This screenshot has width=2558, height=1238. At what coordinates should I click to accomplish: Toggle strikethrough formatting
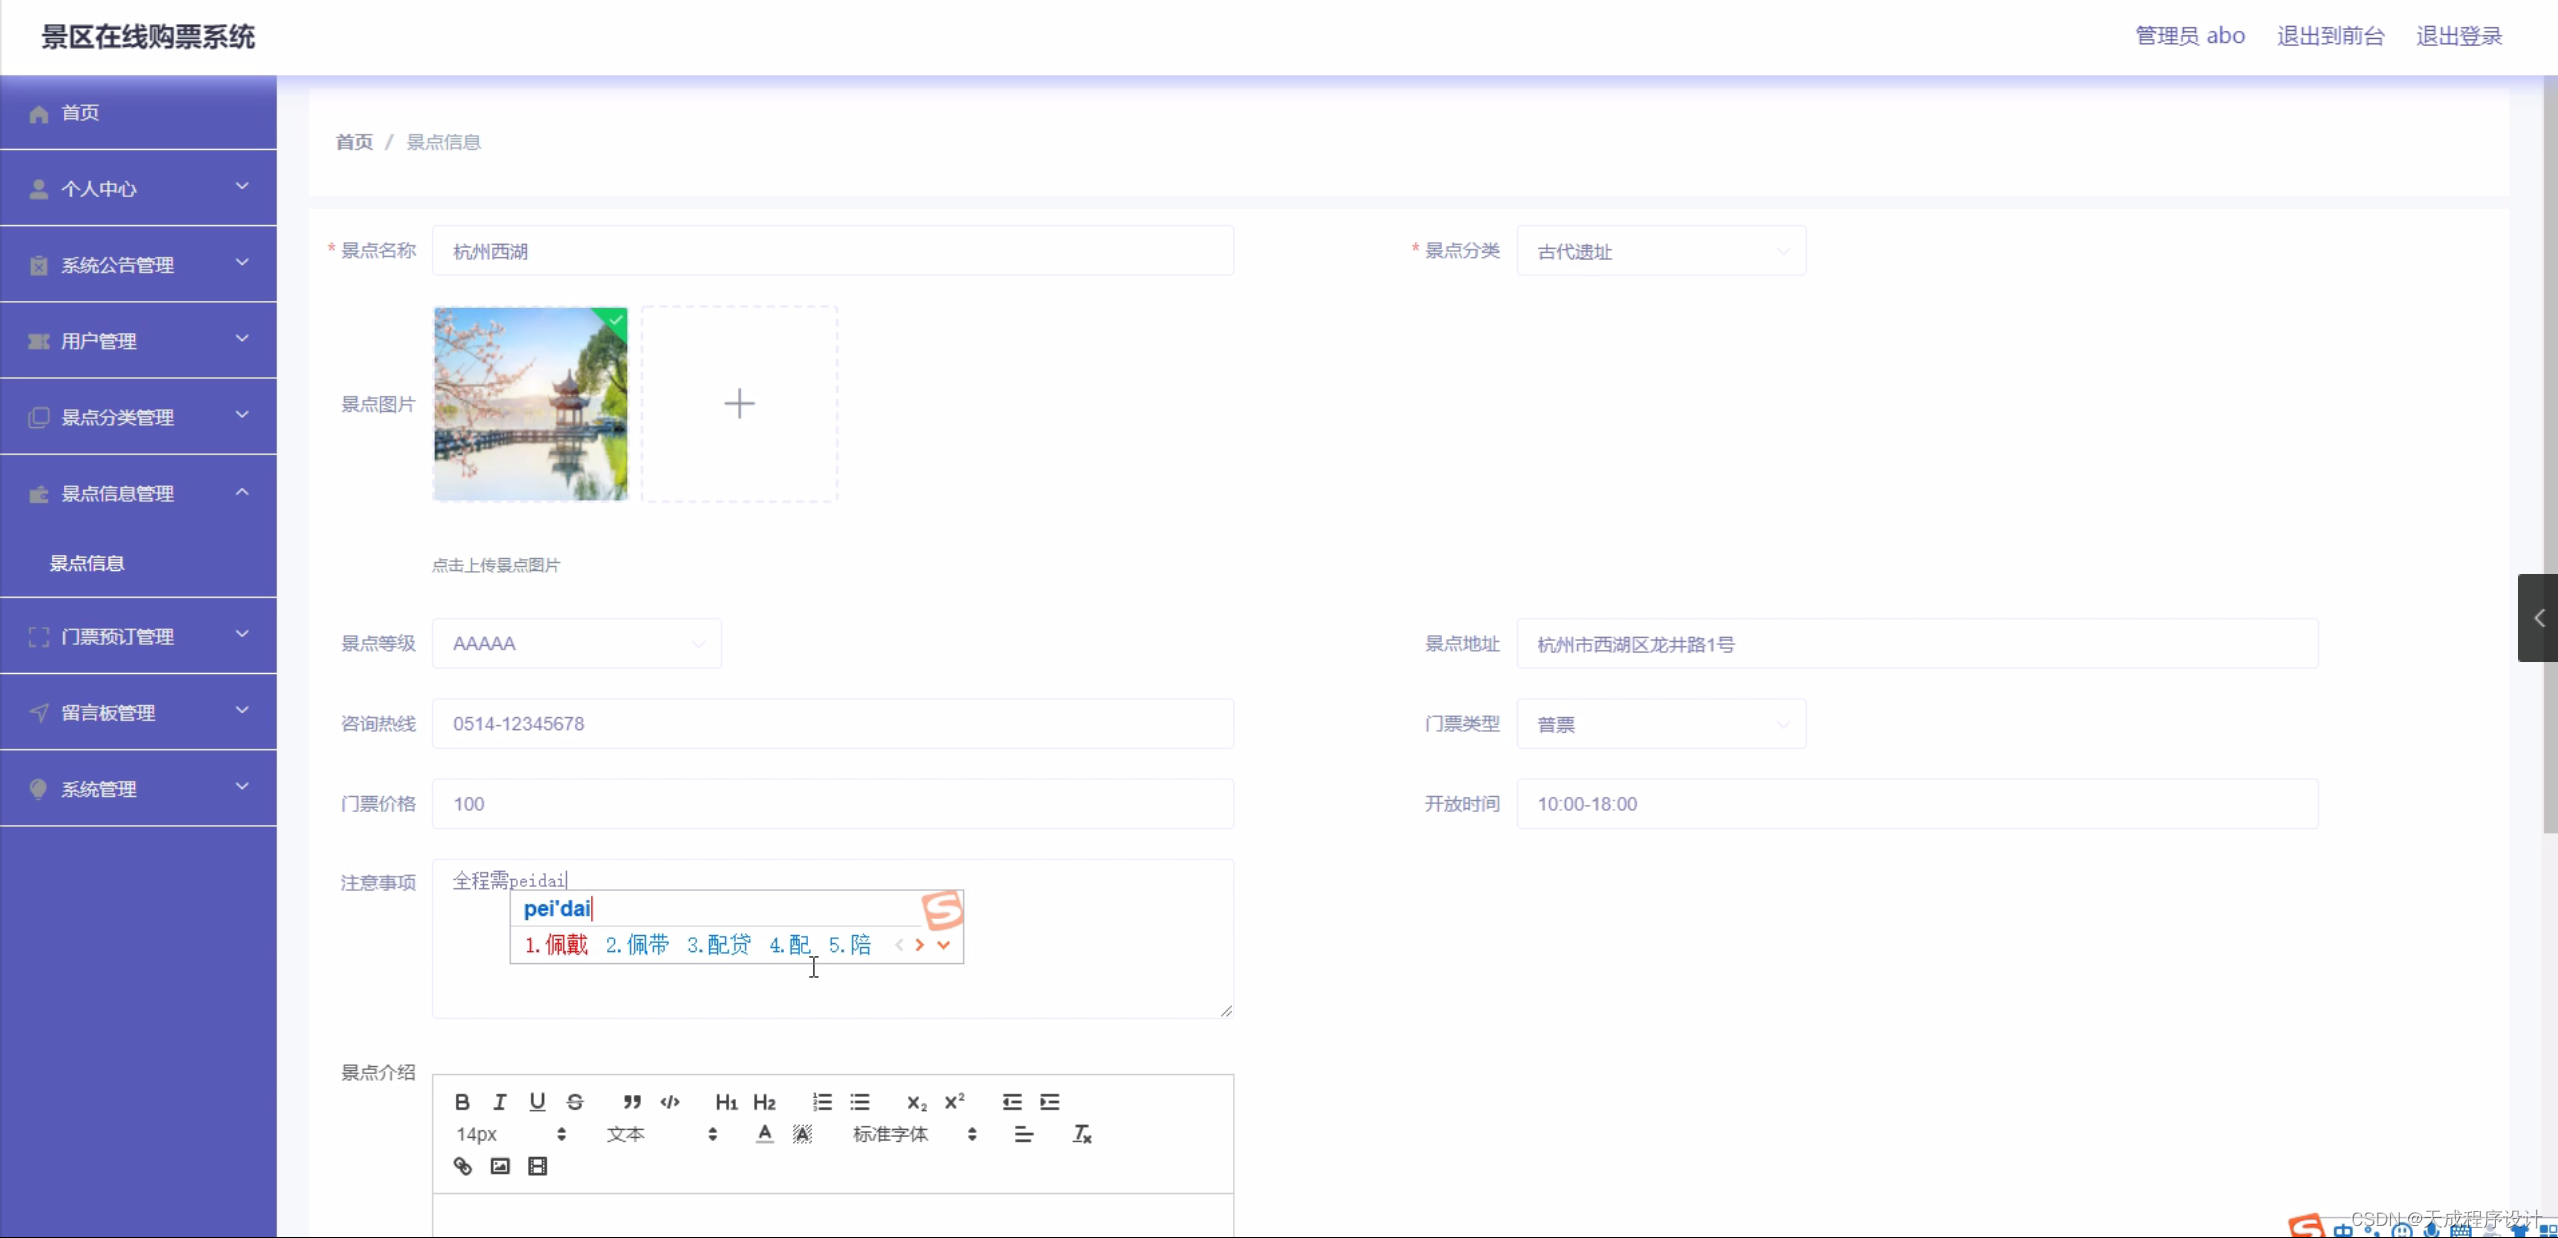click(x=575, y=1103)
